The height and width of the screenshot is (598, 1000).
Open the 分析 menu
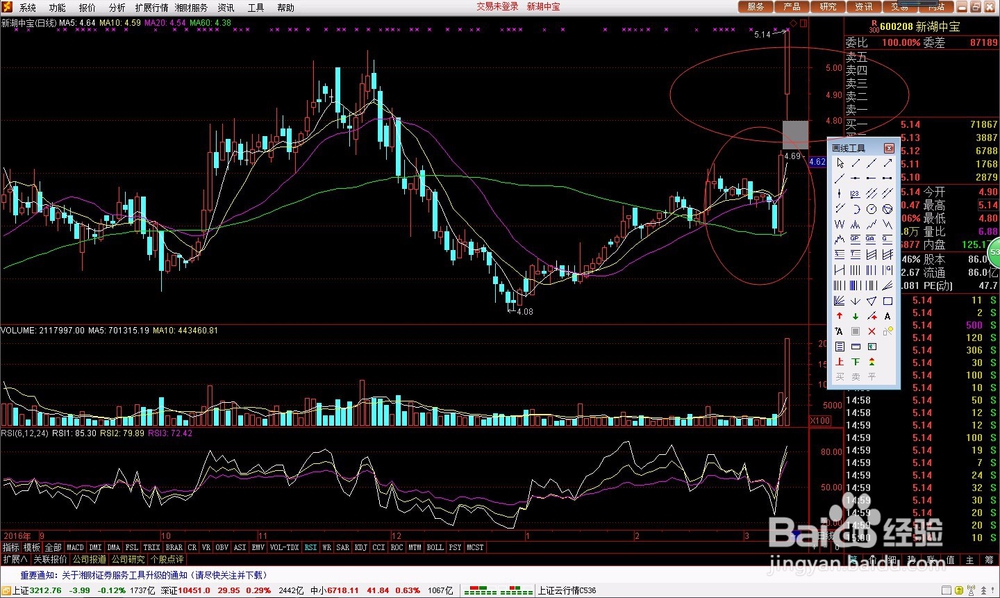coord(117,8)
